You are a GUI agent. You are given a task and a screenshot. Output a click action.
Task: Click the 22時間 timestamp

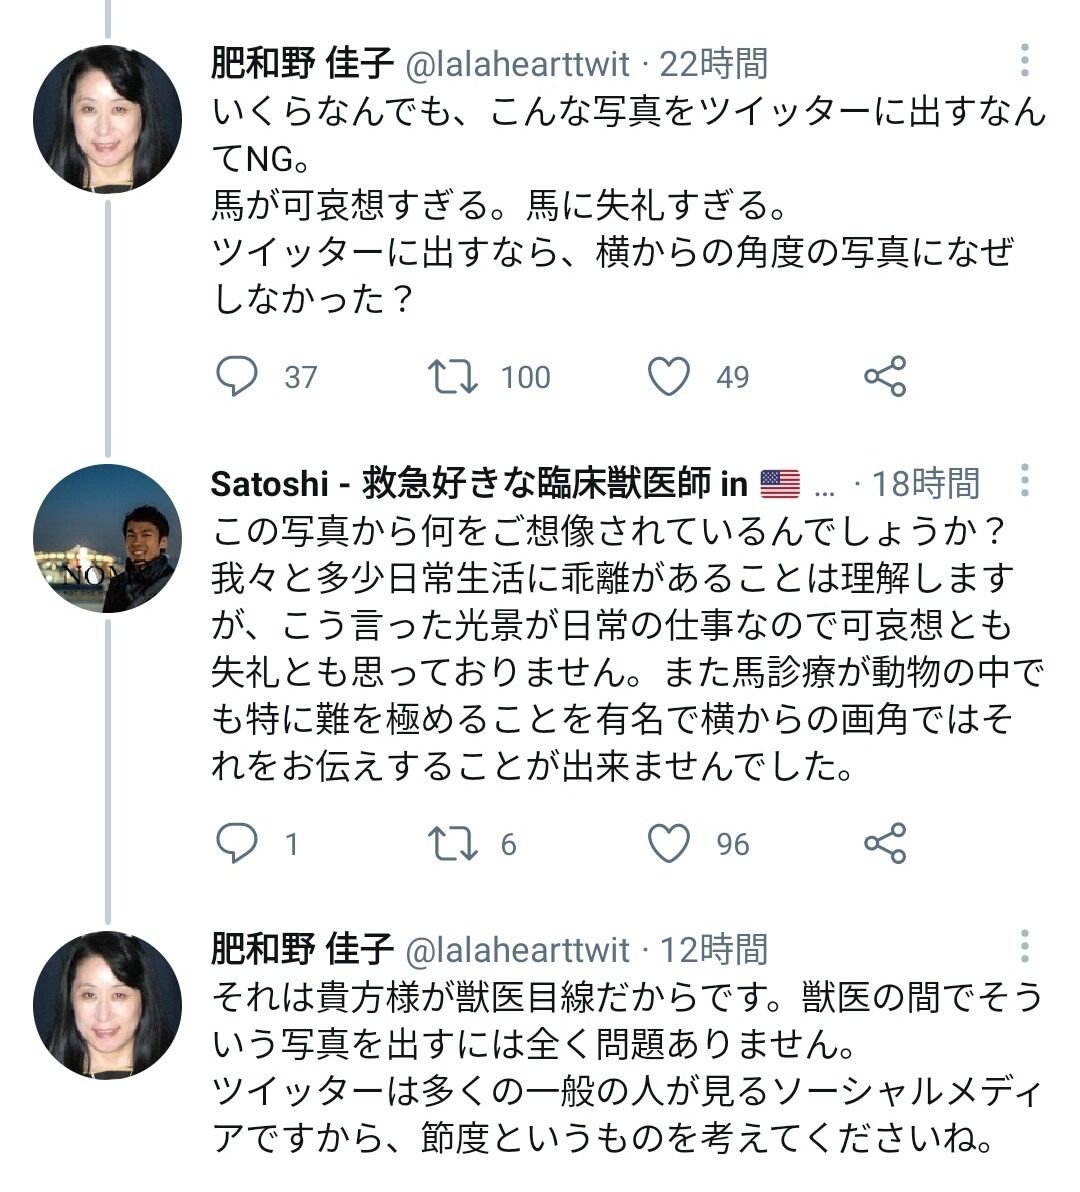[714, 66]
